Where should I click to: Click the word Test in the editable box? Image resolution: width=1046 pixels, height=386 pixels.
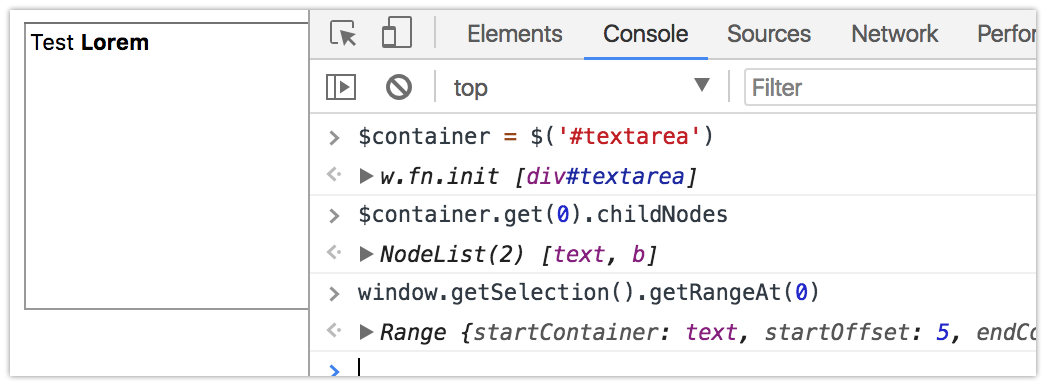coord(53,43)
